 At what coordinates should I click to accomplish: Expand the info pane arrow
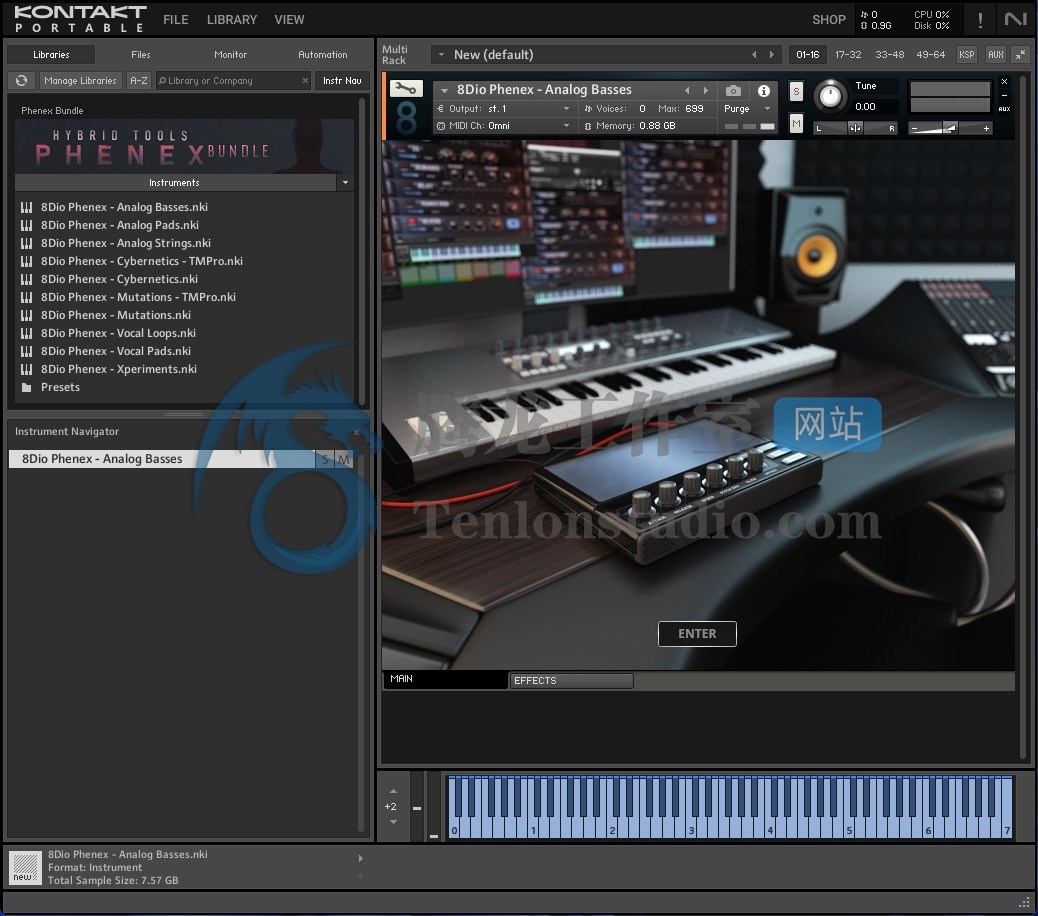click(x=361, y=858)
